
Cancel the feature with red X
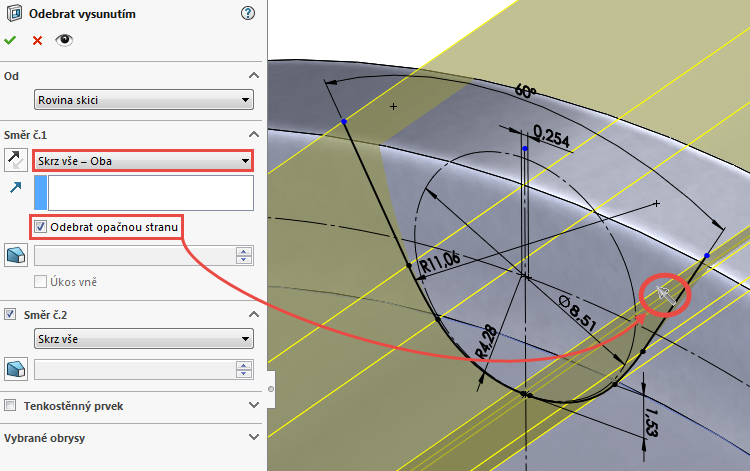[37, 41]
